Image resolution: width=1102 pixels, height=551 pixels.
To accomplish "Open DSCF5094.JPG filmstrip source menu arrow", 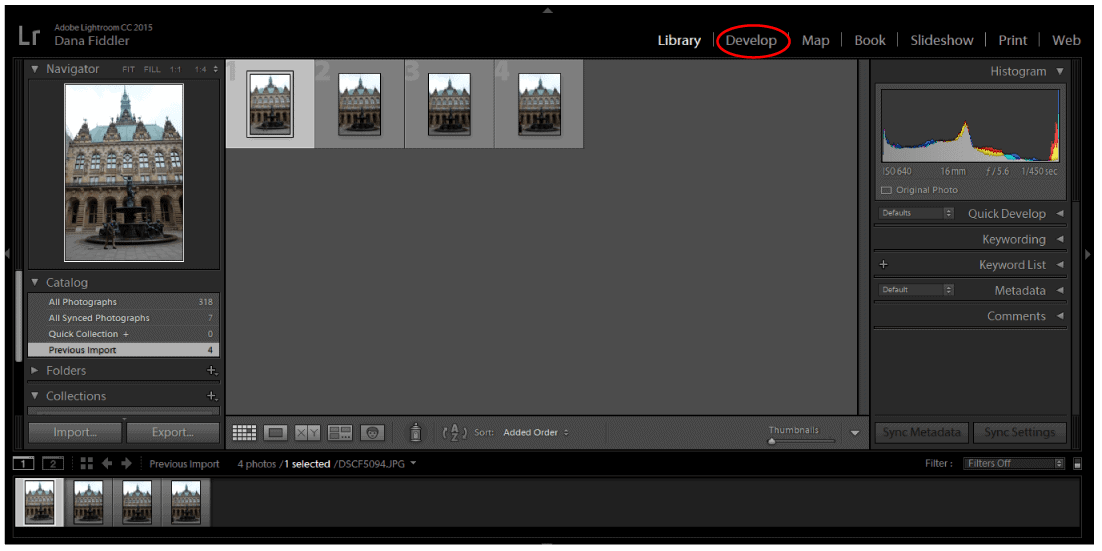I will (x=413, y=463).
